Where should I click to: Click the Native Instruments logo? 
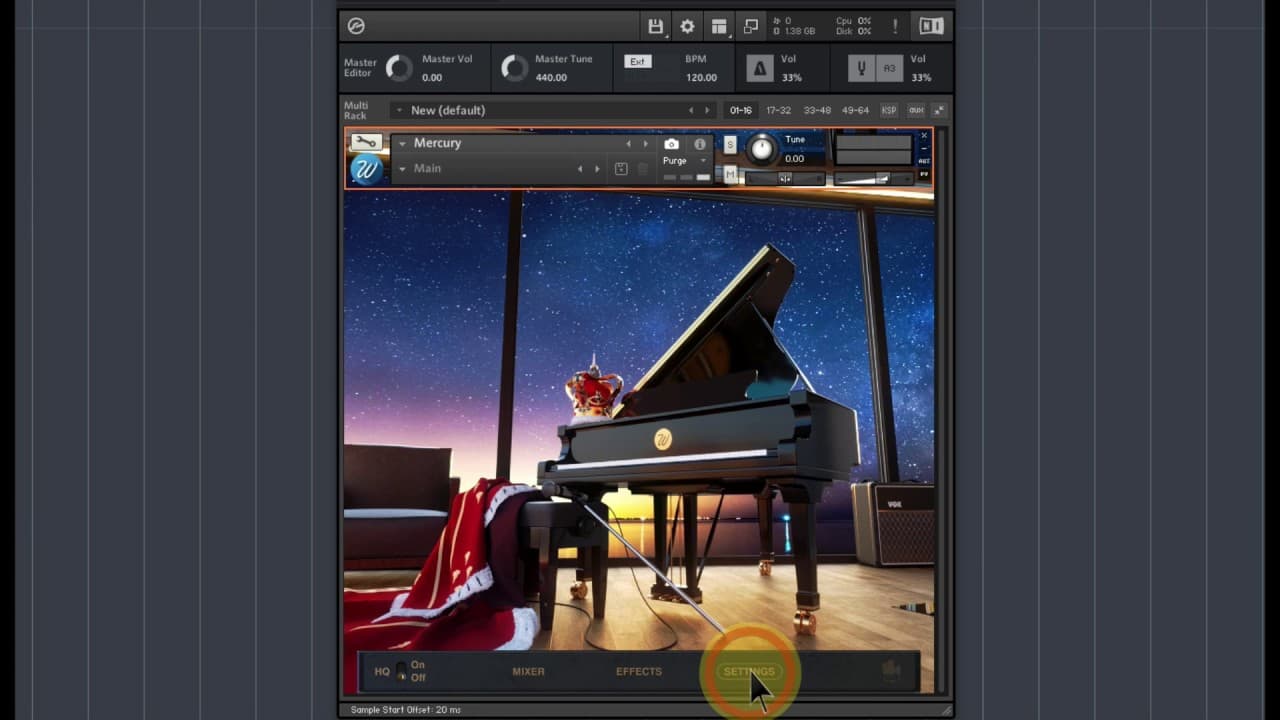pos(931,27)
